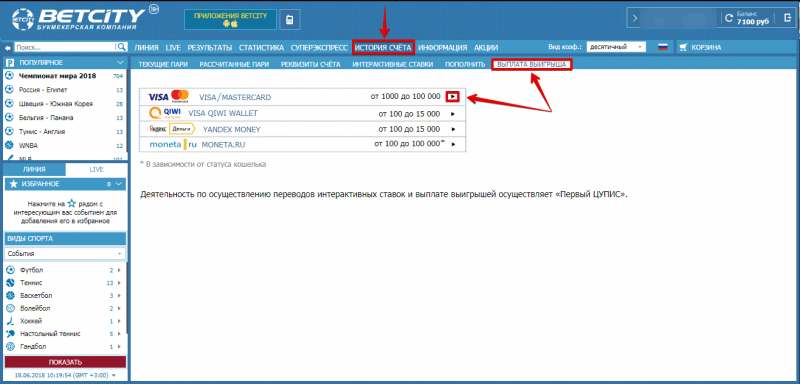
Task: Click the shopping cart icon beside Корзина
Action: tap(684, 47)
